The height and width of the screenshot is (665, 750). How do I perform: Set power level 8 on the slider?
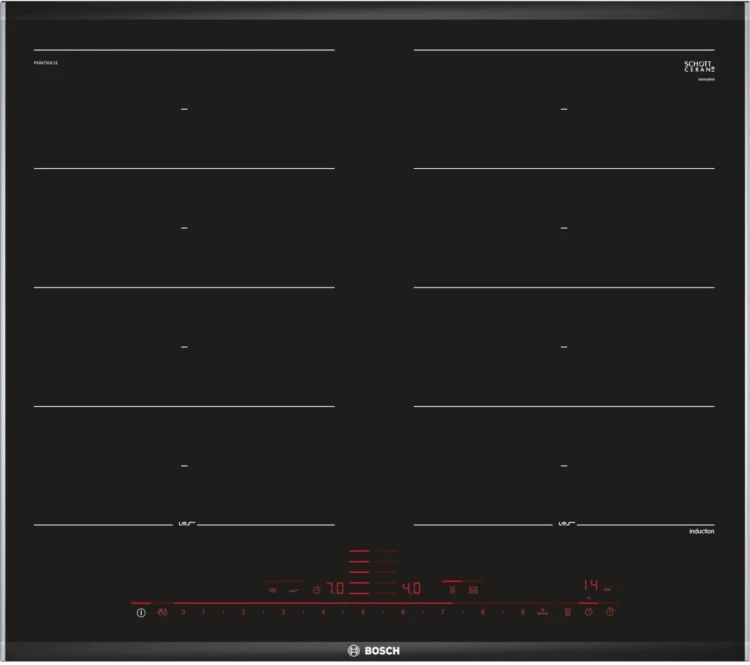point(483,612)
